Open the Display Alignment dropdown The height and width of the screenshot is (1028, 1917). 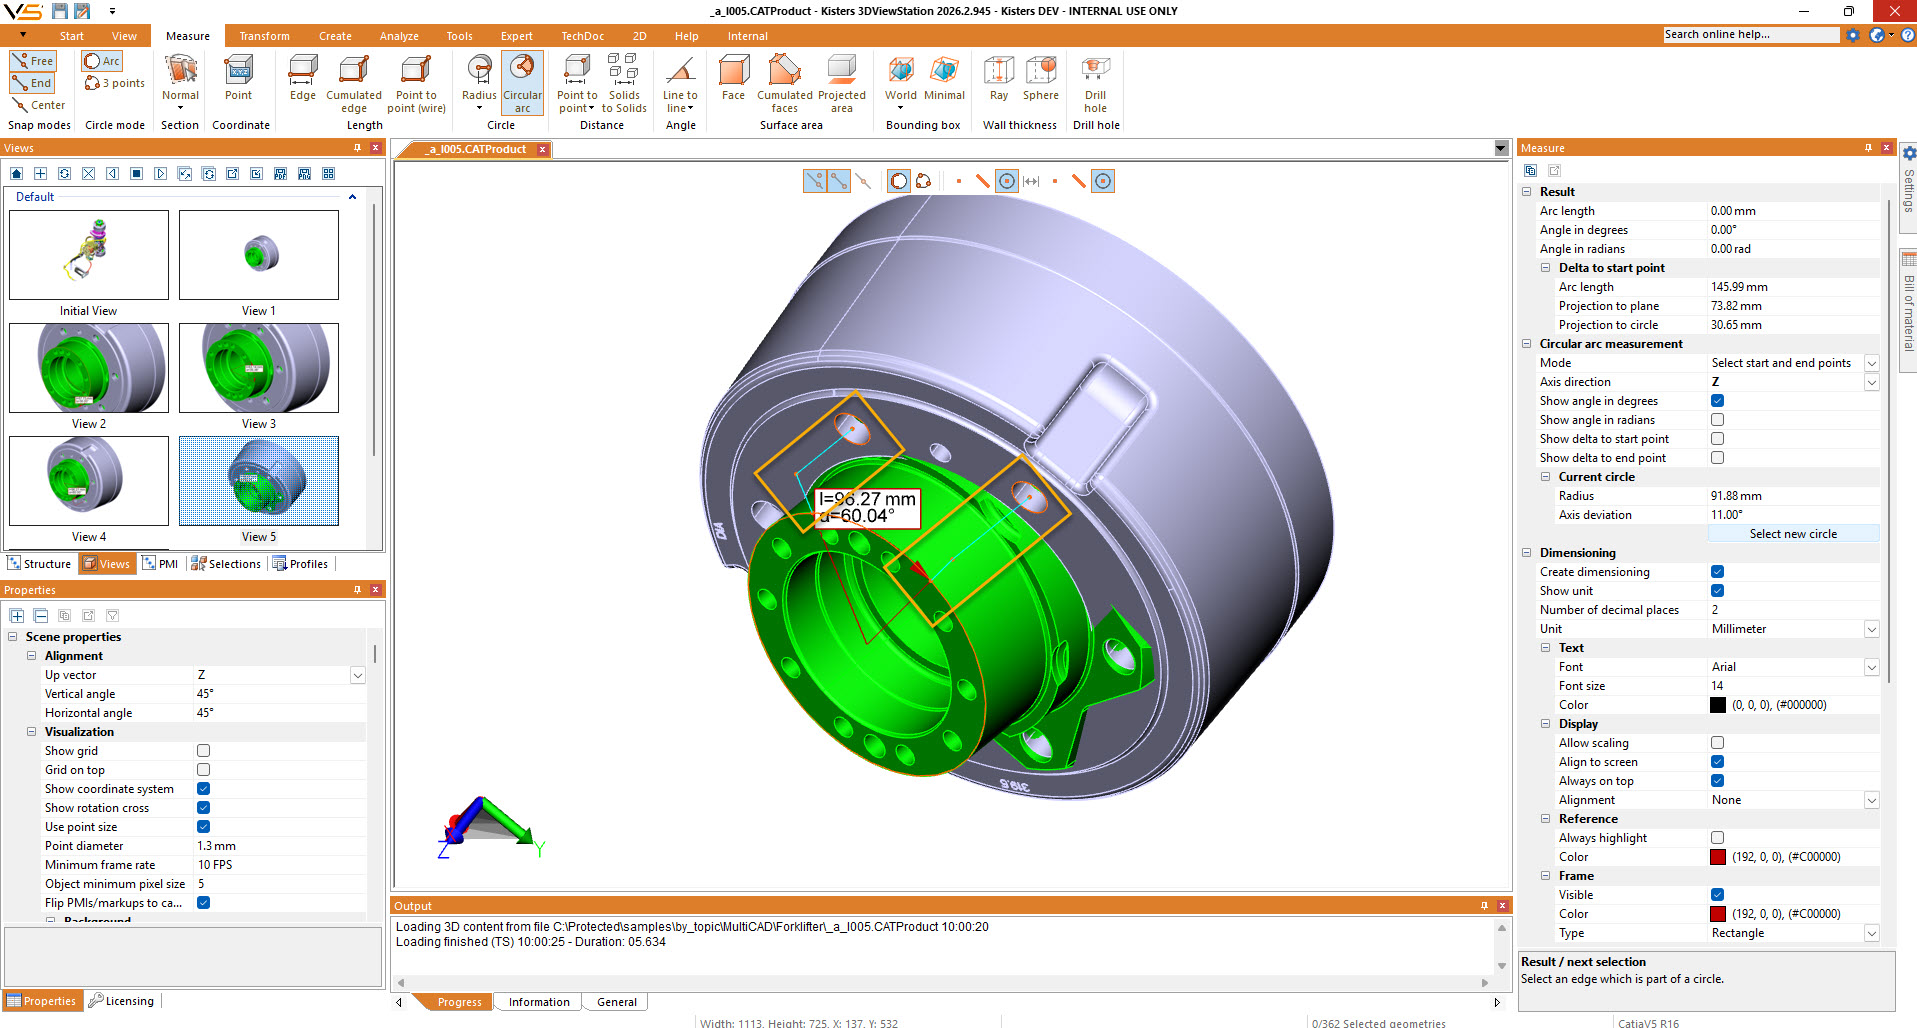(x=1871, y=800)
